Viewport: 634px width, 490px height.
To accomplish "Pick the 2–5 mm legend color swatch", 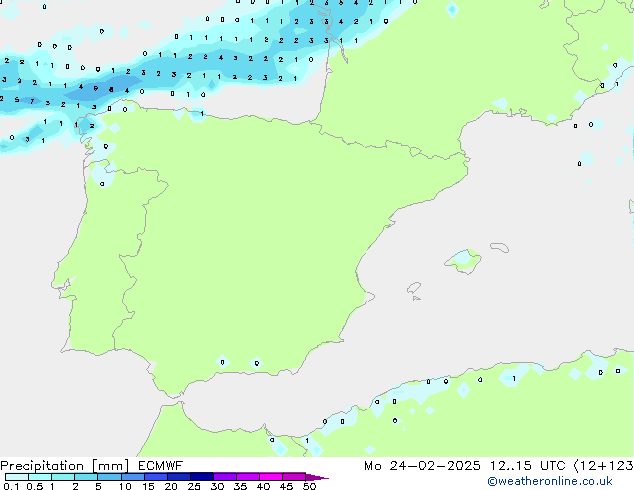I will [x=86, y=477].
